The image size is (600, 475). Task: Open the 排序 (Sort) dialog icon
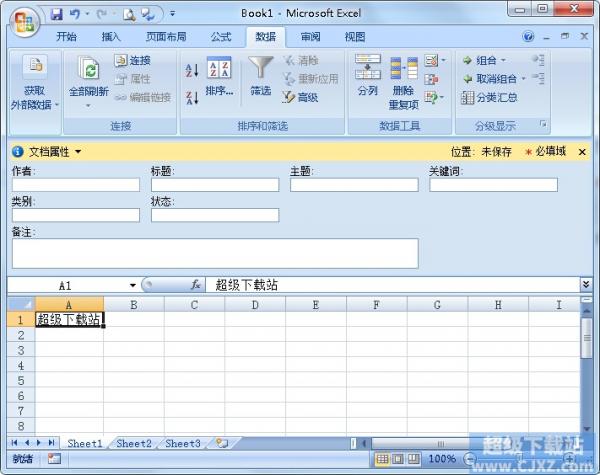point(219,76)
